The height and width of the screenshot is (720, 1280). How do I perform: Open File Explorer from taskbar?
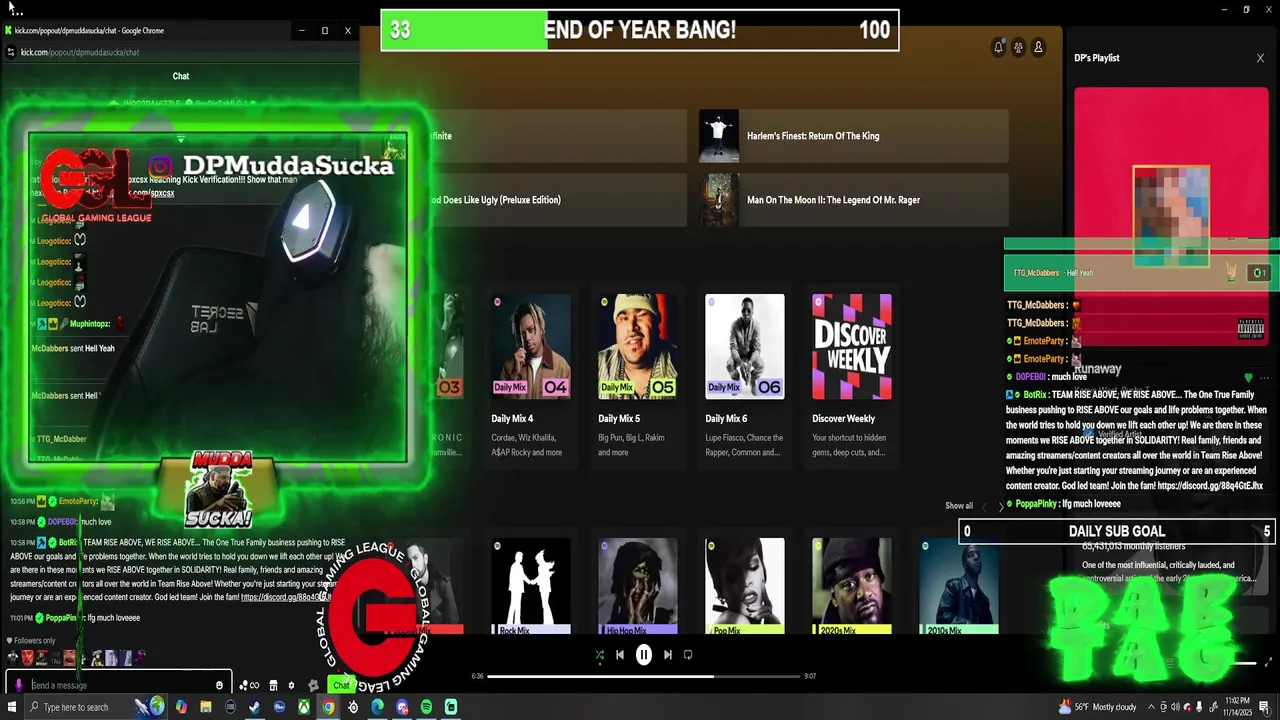[x=206, y=707]
